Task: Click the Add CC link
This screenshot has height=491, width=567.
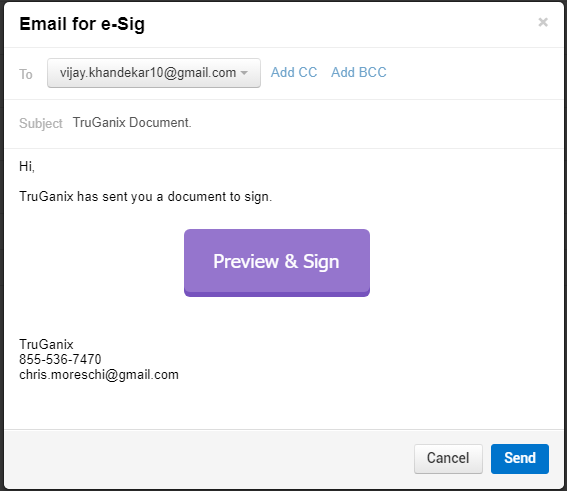Action: [294, 72]
